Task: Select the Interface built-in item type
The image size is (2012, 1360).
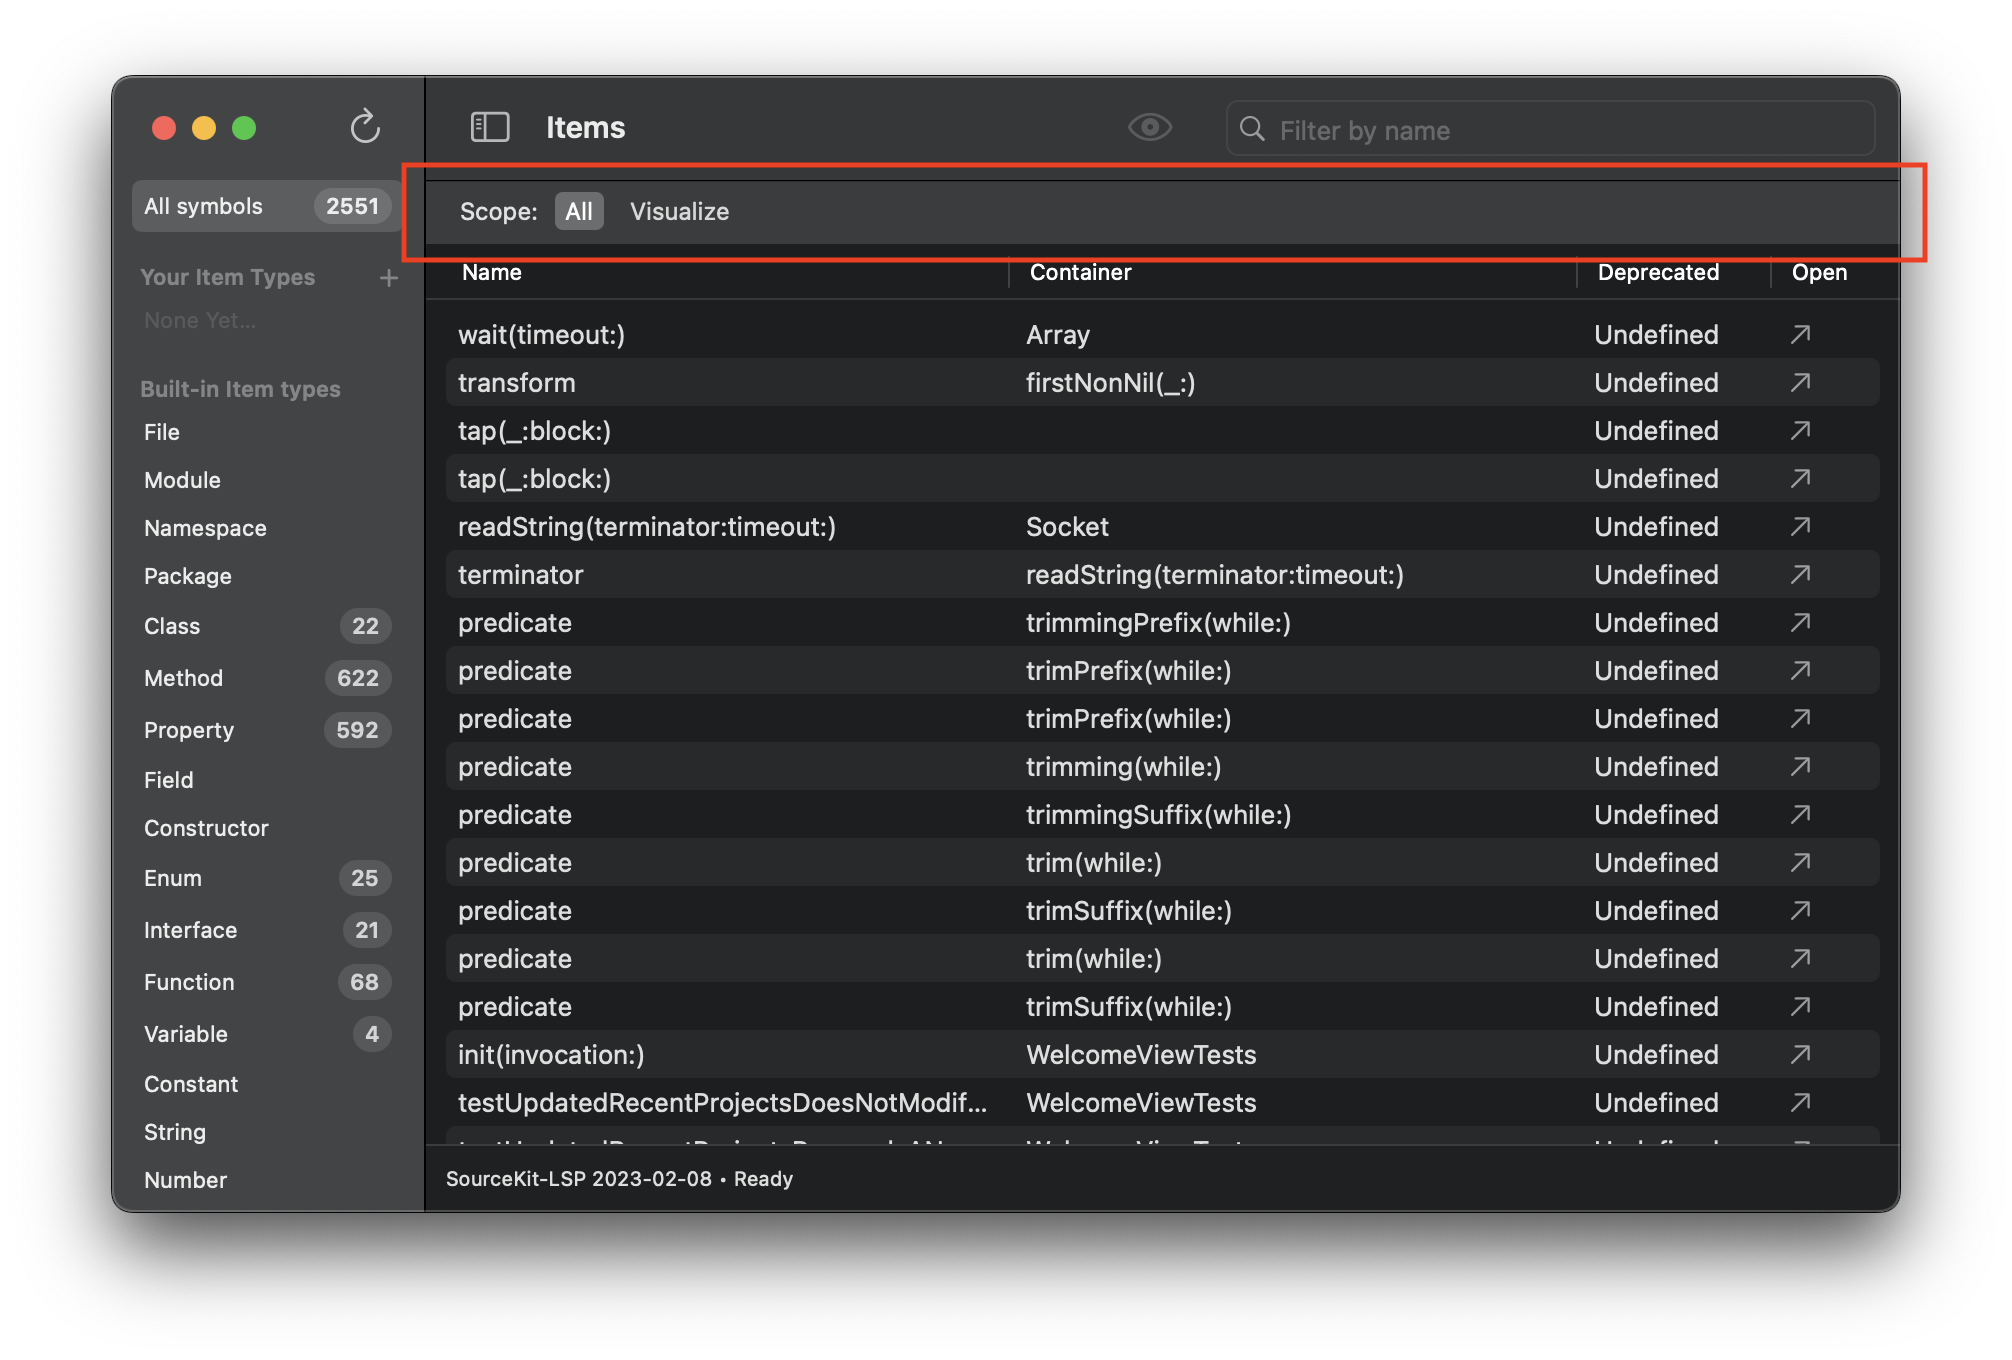Action: pos(190,929)
